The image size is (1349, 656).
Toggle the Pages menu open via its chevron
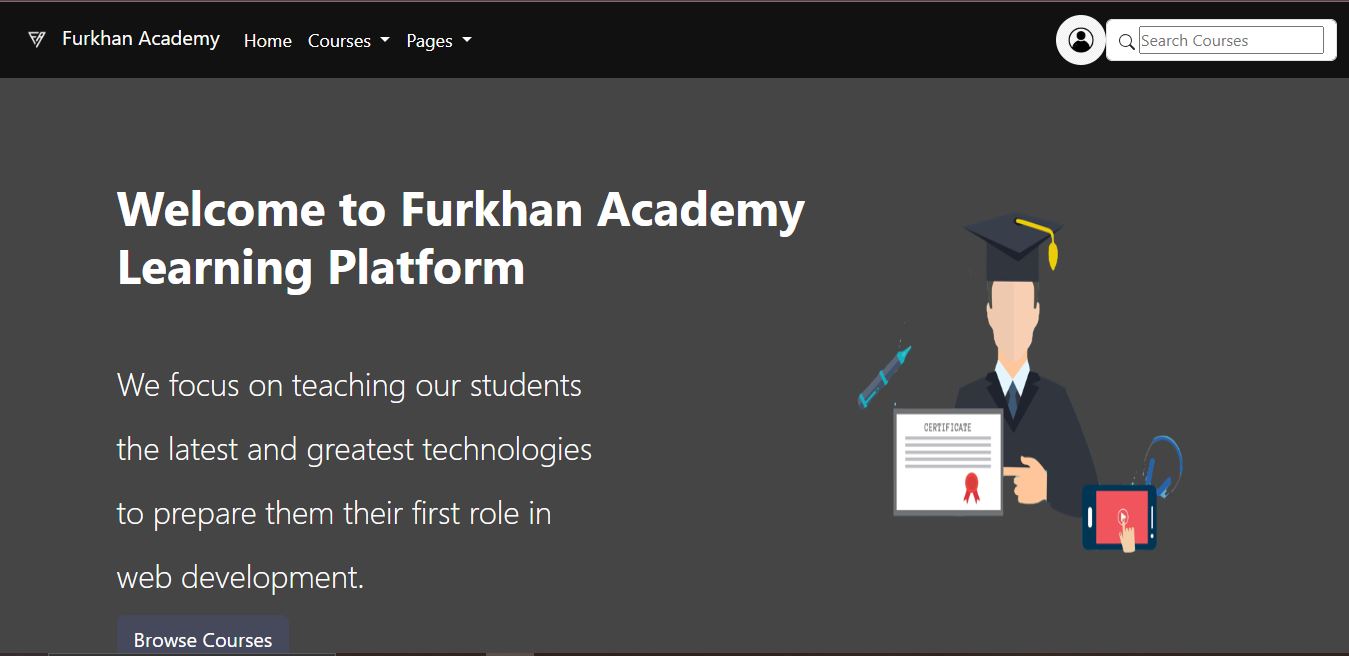(x=466, y=41)
